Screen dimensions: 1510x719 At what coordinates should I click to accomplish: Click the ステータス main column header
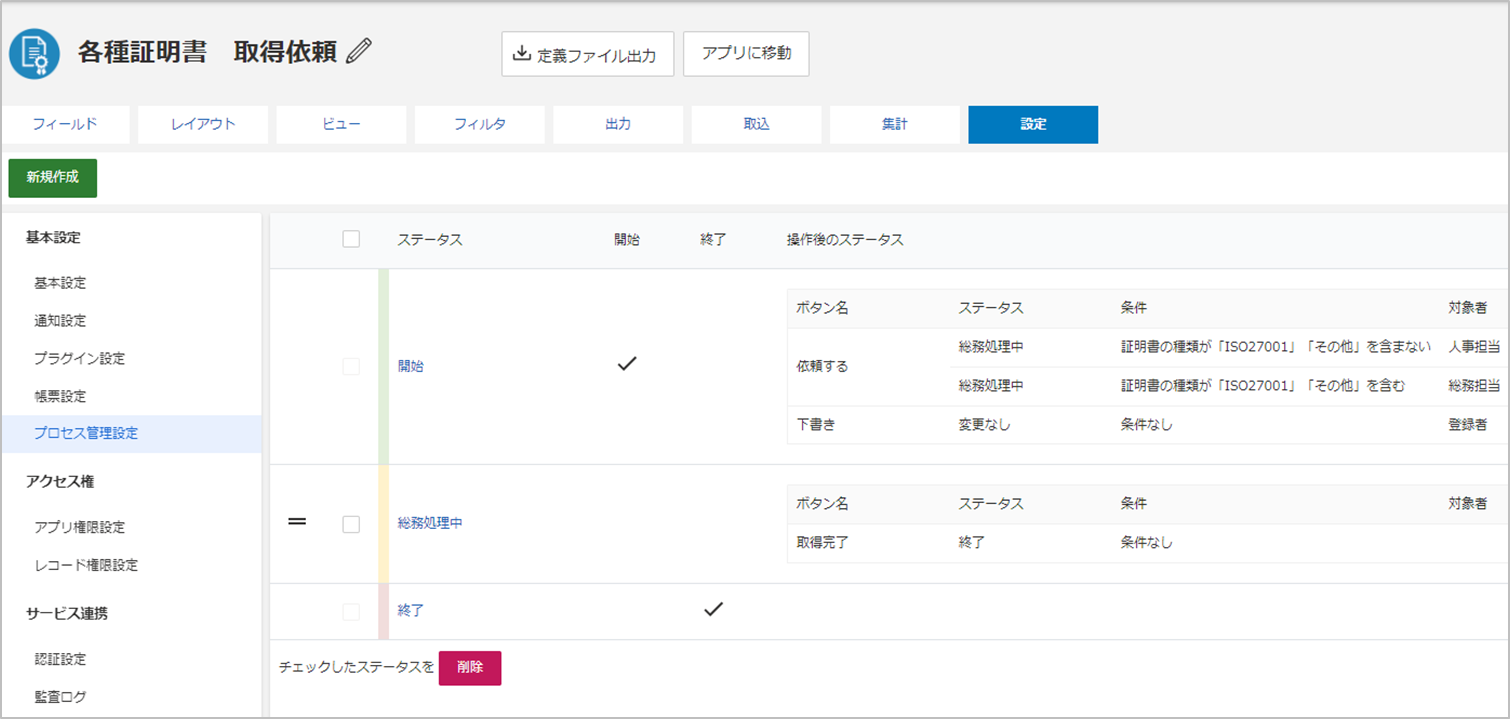coord(430,240)
